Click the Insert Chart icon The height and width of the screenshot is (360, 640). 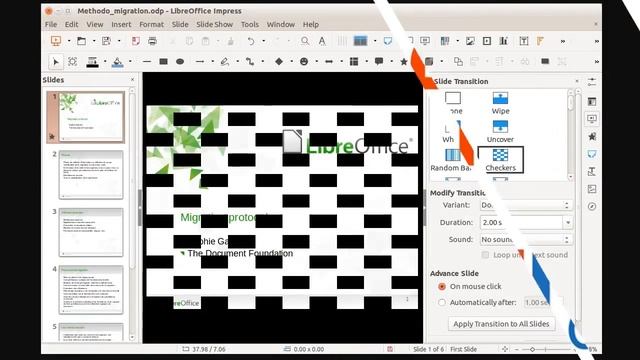pos(504,41)
